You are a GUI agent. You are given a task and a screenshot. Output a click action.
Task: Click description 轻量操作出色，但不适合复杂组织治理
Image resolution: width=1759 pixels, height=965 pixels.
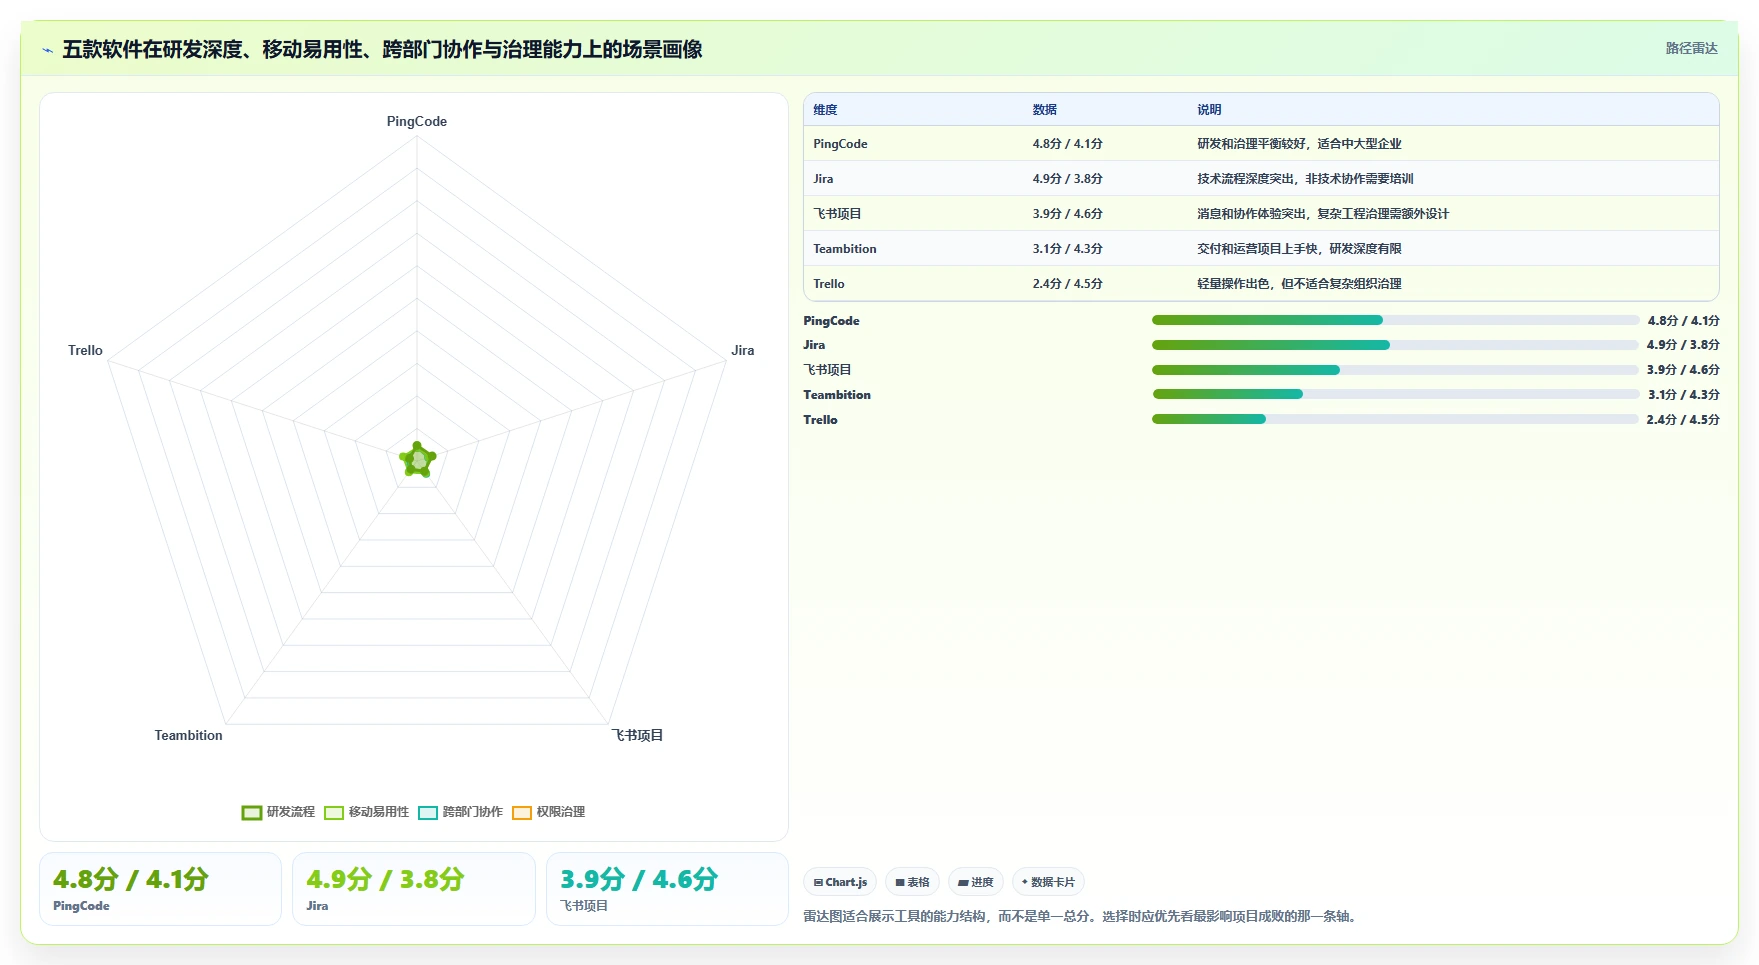pos(1299,284)
